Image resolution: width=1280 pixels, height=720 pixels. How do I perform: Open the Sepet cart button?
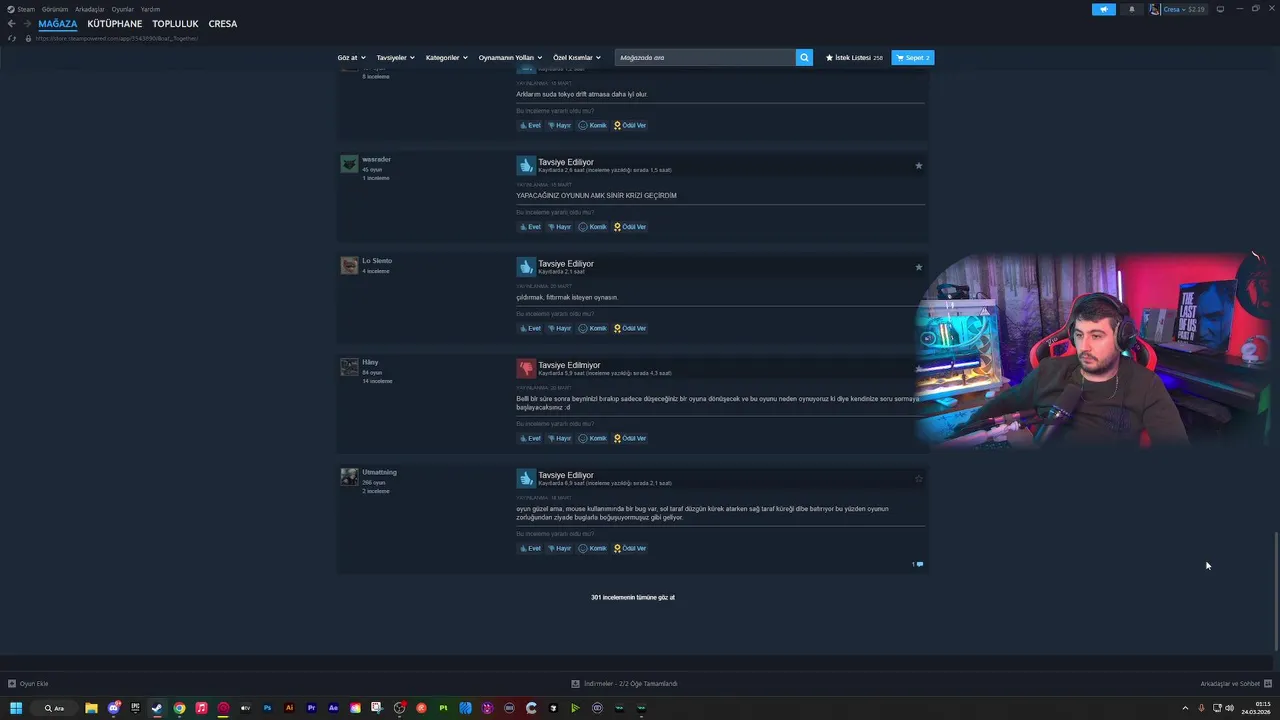[x=912, y=58]
